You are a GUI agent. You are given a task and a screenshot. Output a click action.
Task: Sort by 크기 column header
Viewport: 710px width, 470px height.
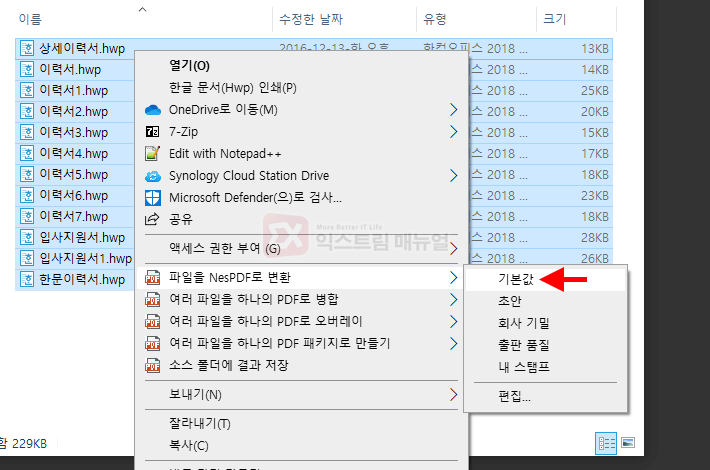pyautogui.click(x=555, y=19)
